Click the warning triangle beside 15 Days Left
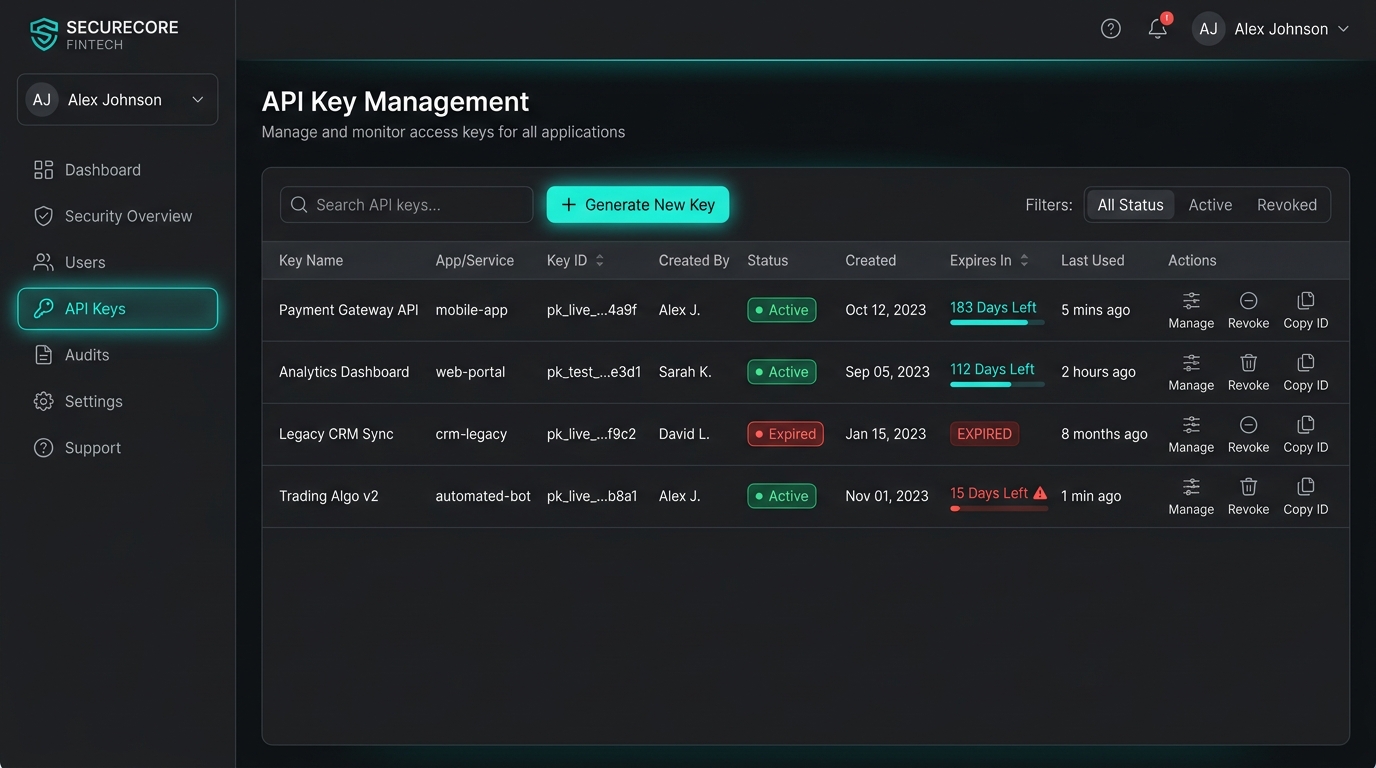This screenshot has height=768, width=1376. pyautogui.click(x=1040, y=493)
